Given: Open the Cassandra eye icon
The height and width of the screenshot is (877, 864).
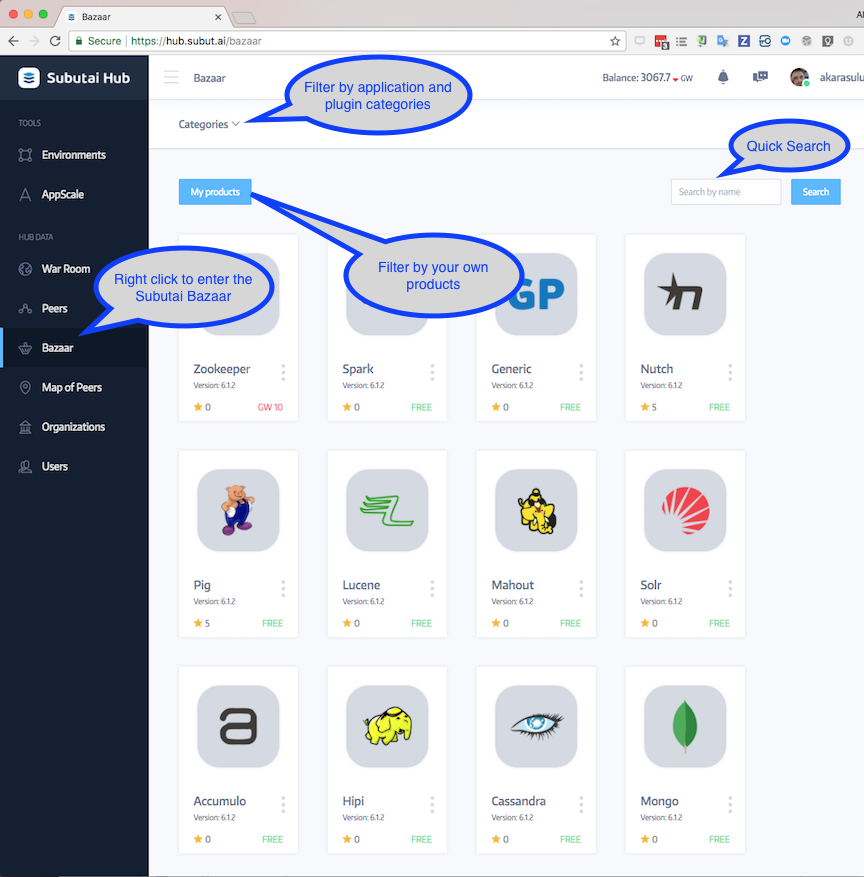Looking at the screenshot, I should pyautogui.click(x=536, y=726).
